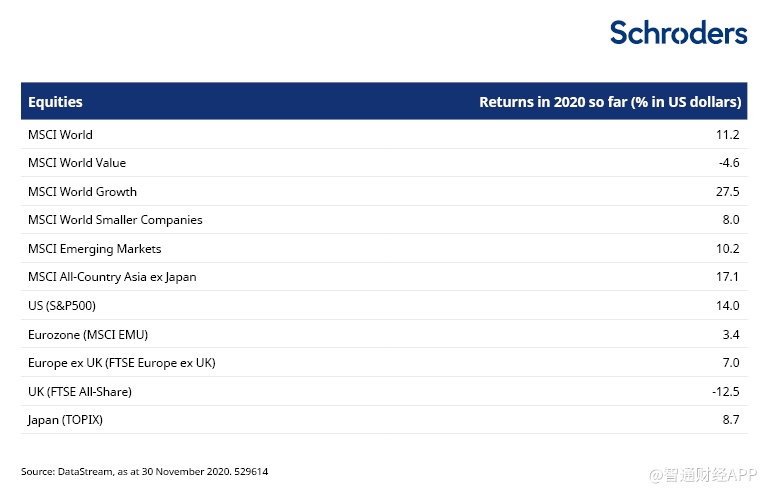This screenshot has width=767, height=494.
Task: Click the Equities column header
Action: pyautogui.click(x=55, y=102)
